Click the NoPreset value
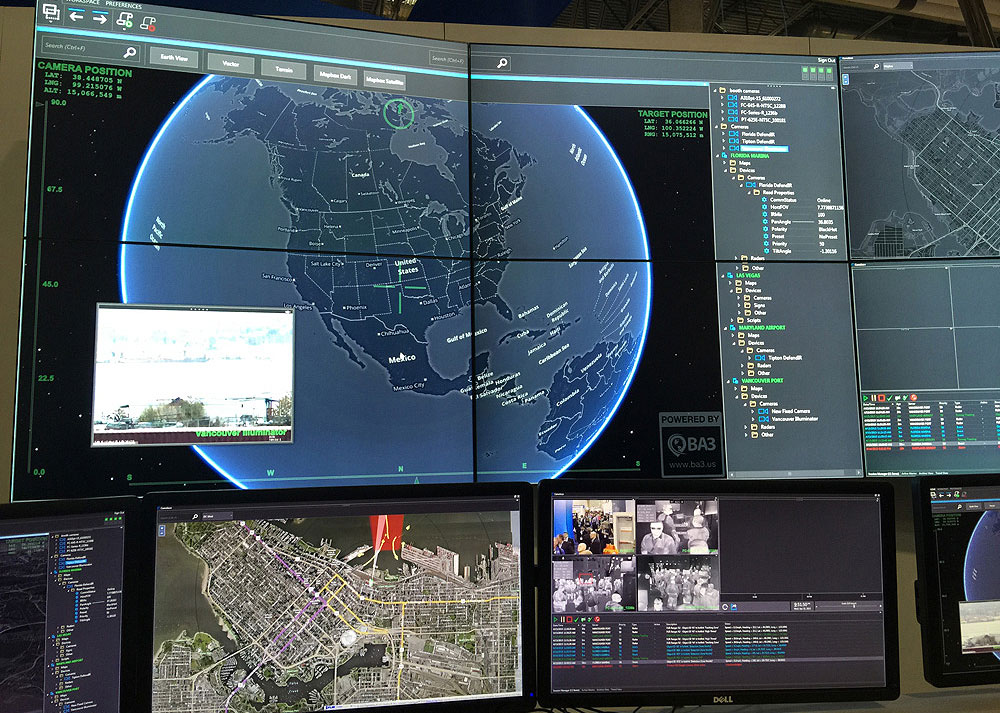 pos(828,237)
